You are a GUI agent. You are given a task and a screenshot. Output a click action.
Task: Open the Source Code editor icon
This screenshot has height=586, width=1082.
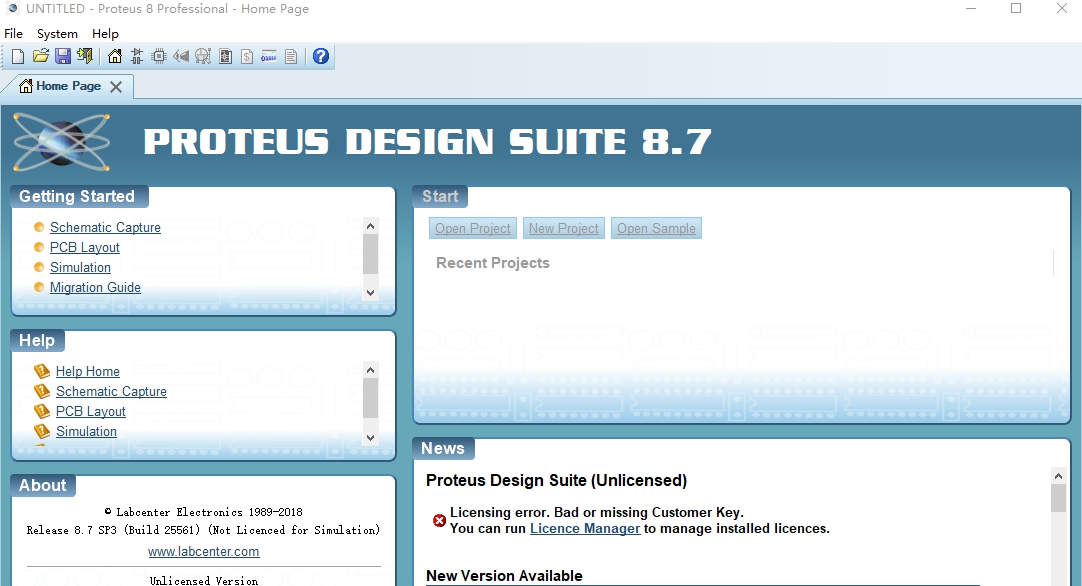pos(268,56)
